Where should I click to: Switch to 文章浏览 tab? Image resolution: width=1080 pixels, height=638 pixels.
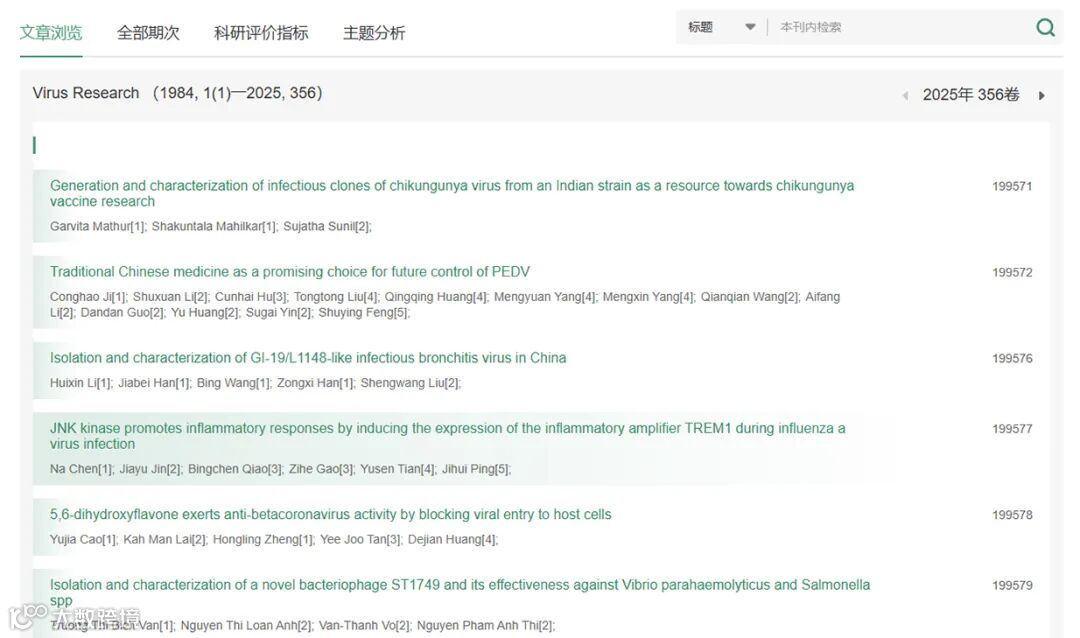point(51,32)
